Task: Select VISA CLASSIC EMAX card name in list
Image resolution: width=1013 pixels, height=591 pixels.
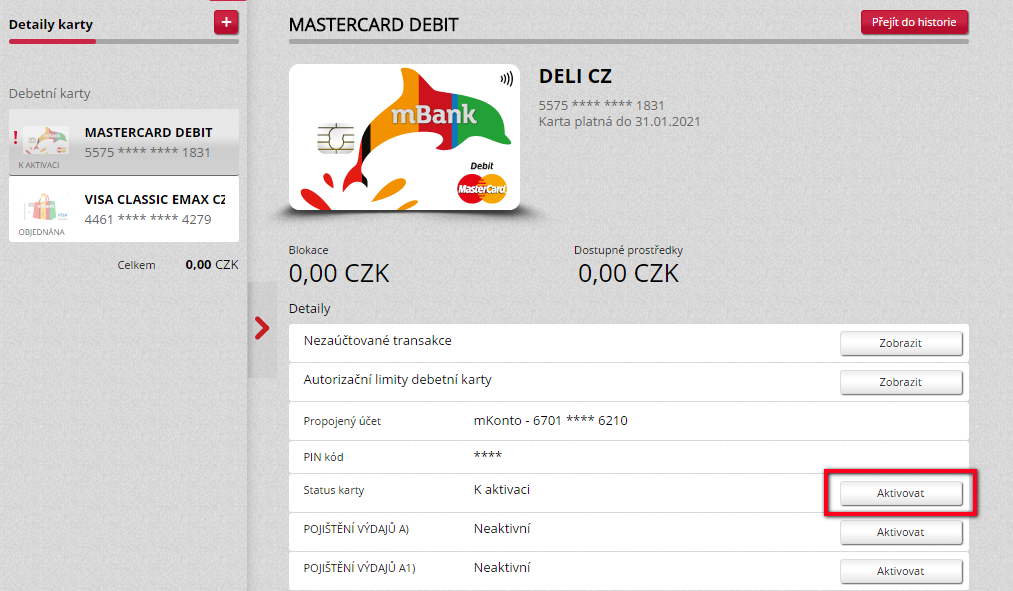Action: pos(155,200)
